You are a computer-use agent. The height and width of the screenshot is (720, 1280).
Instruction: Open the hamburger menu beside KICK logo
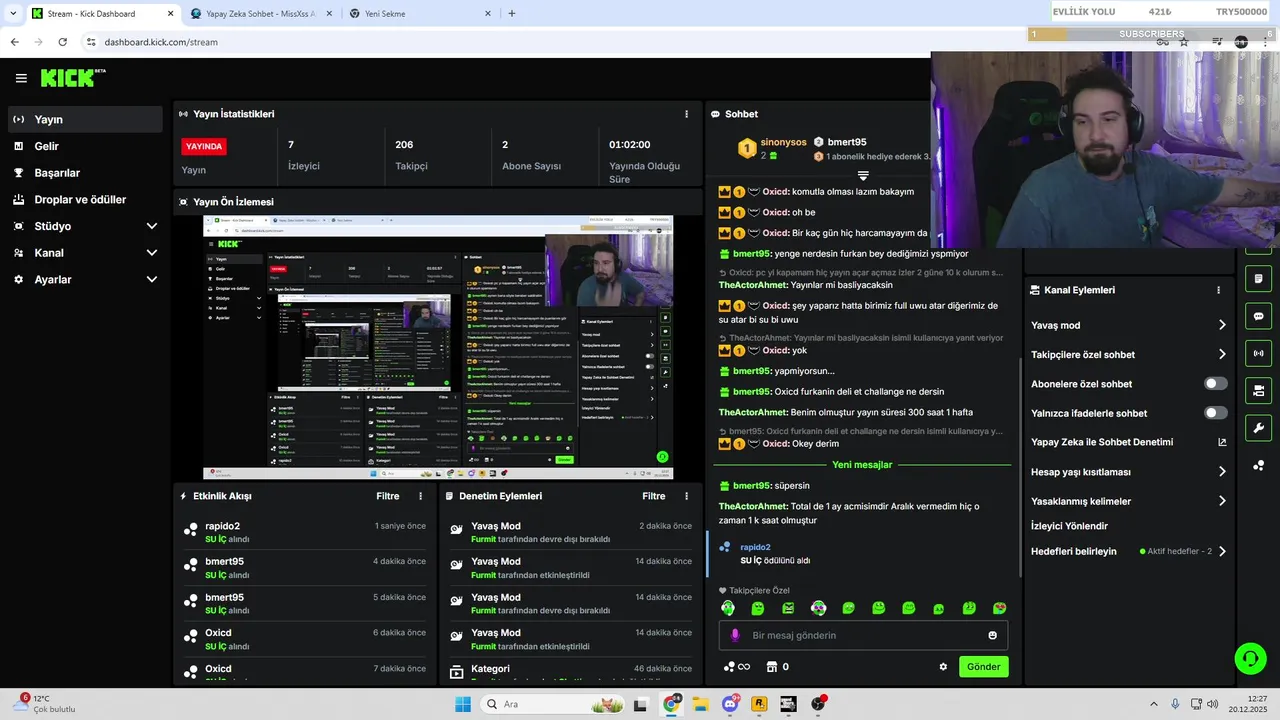pos(21,78)
